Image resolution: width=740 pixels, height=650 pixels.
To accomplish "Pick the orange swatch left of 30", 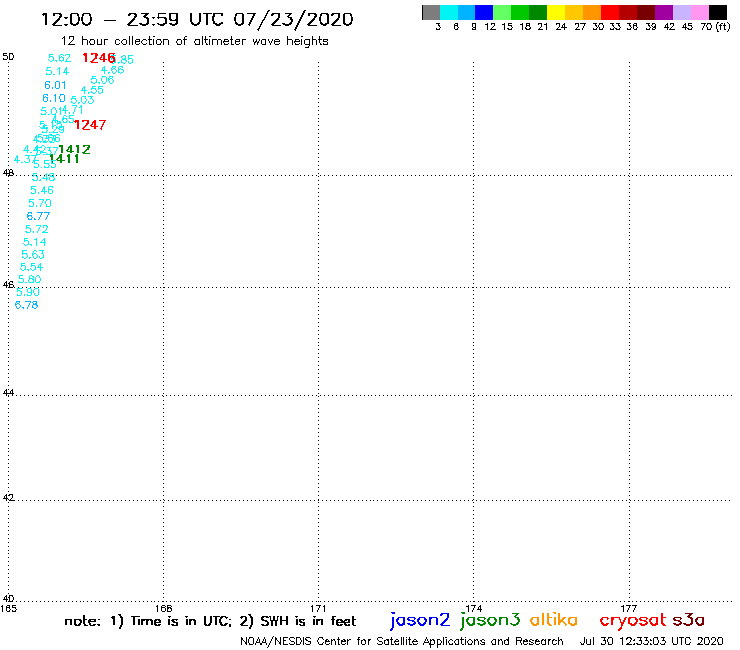I will 592,12.
